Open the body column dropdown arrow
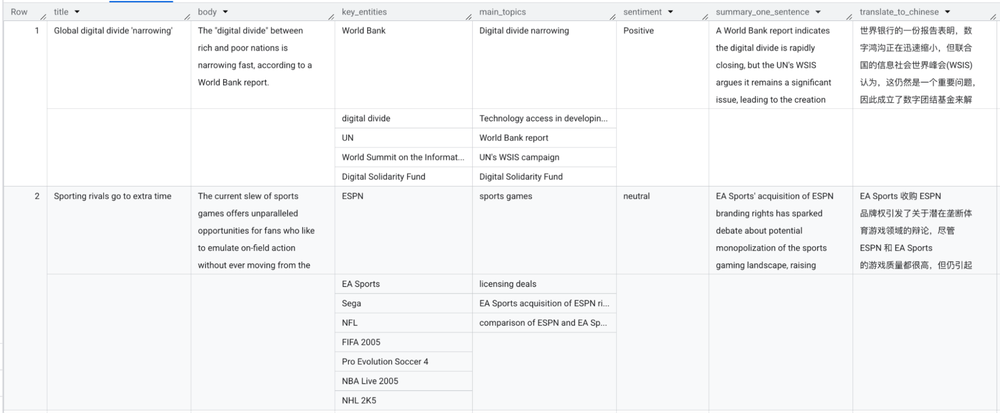Screen dimensions: 1000x413 (225, 12)
